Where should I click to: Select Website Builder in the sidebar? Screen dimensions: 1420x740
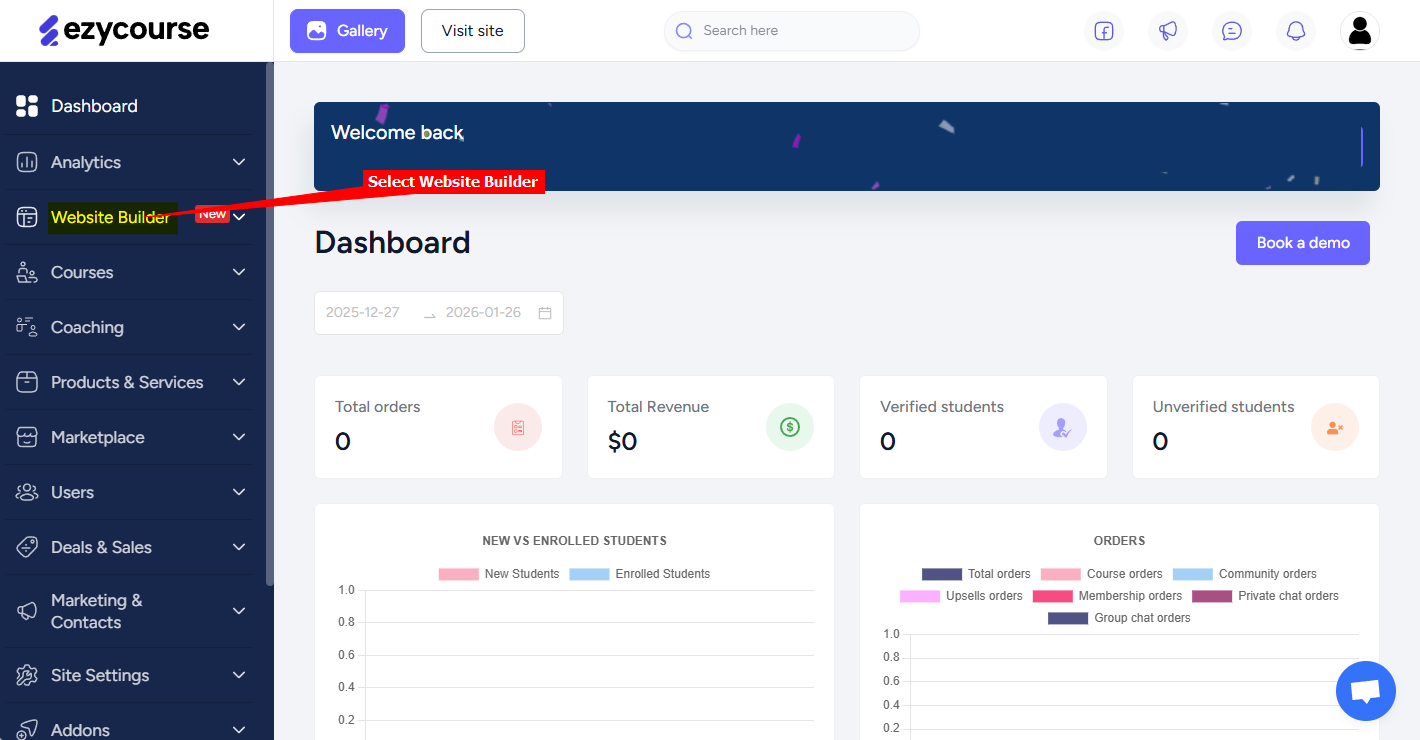[112, 217]
